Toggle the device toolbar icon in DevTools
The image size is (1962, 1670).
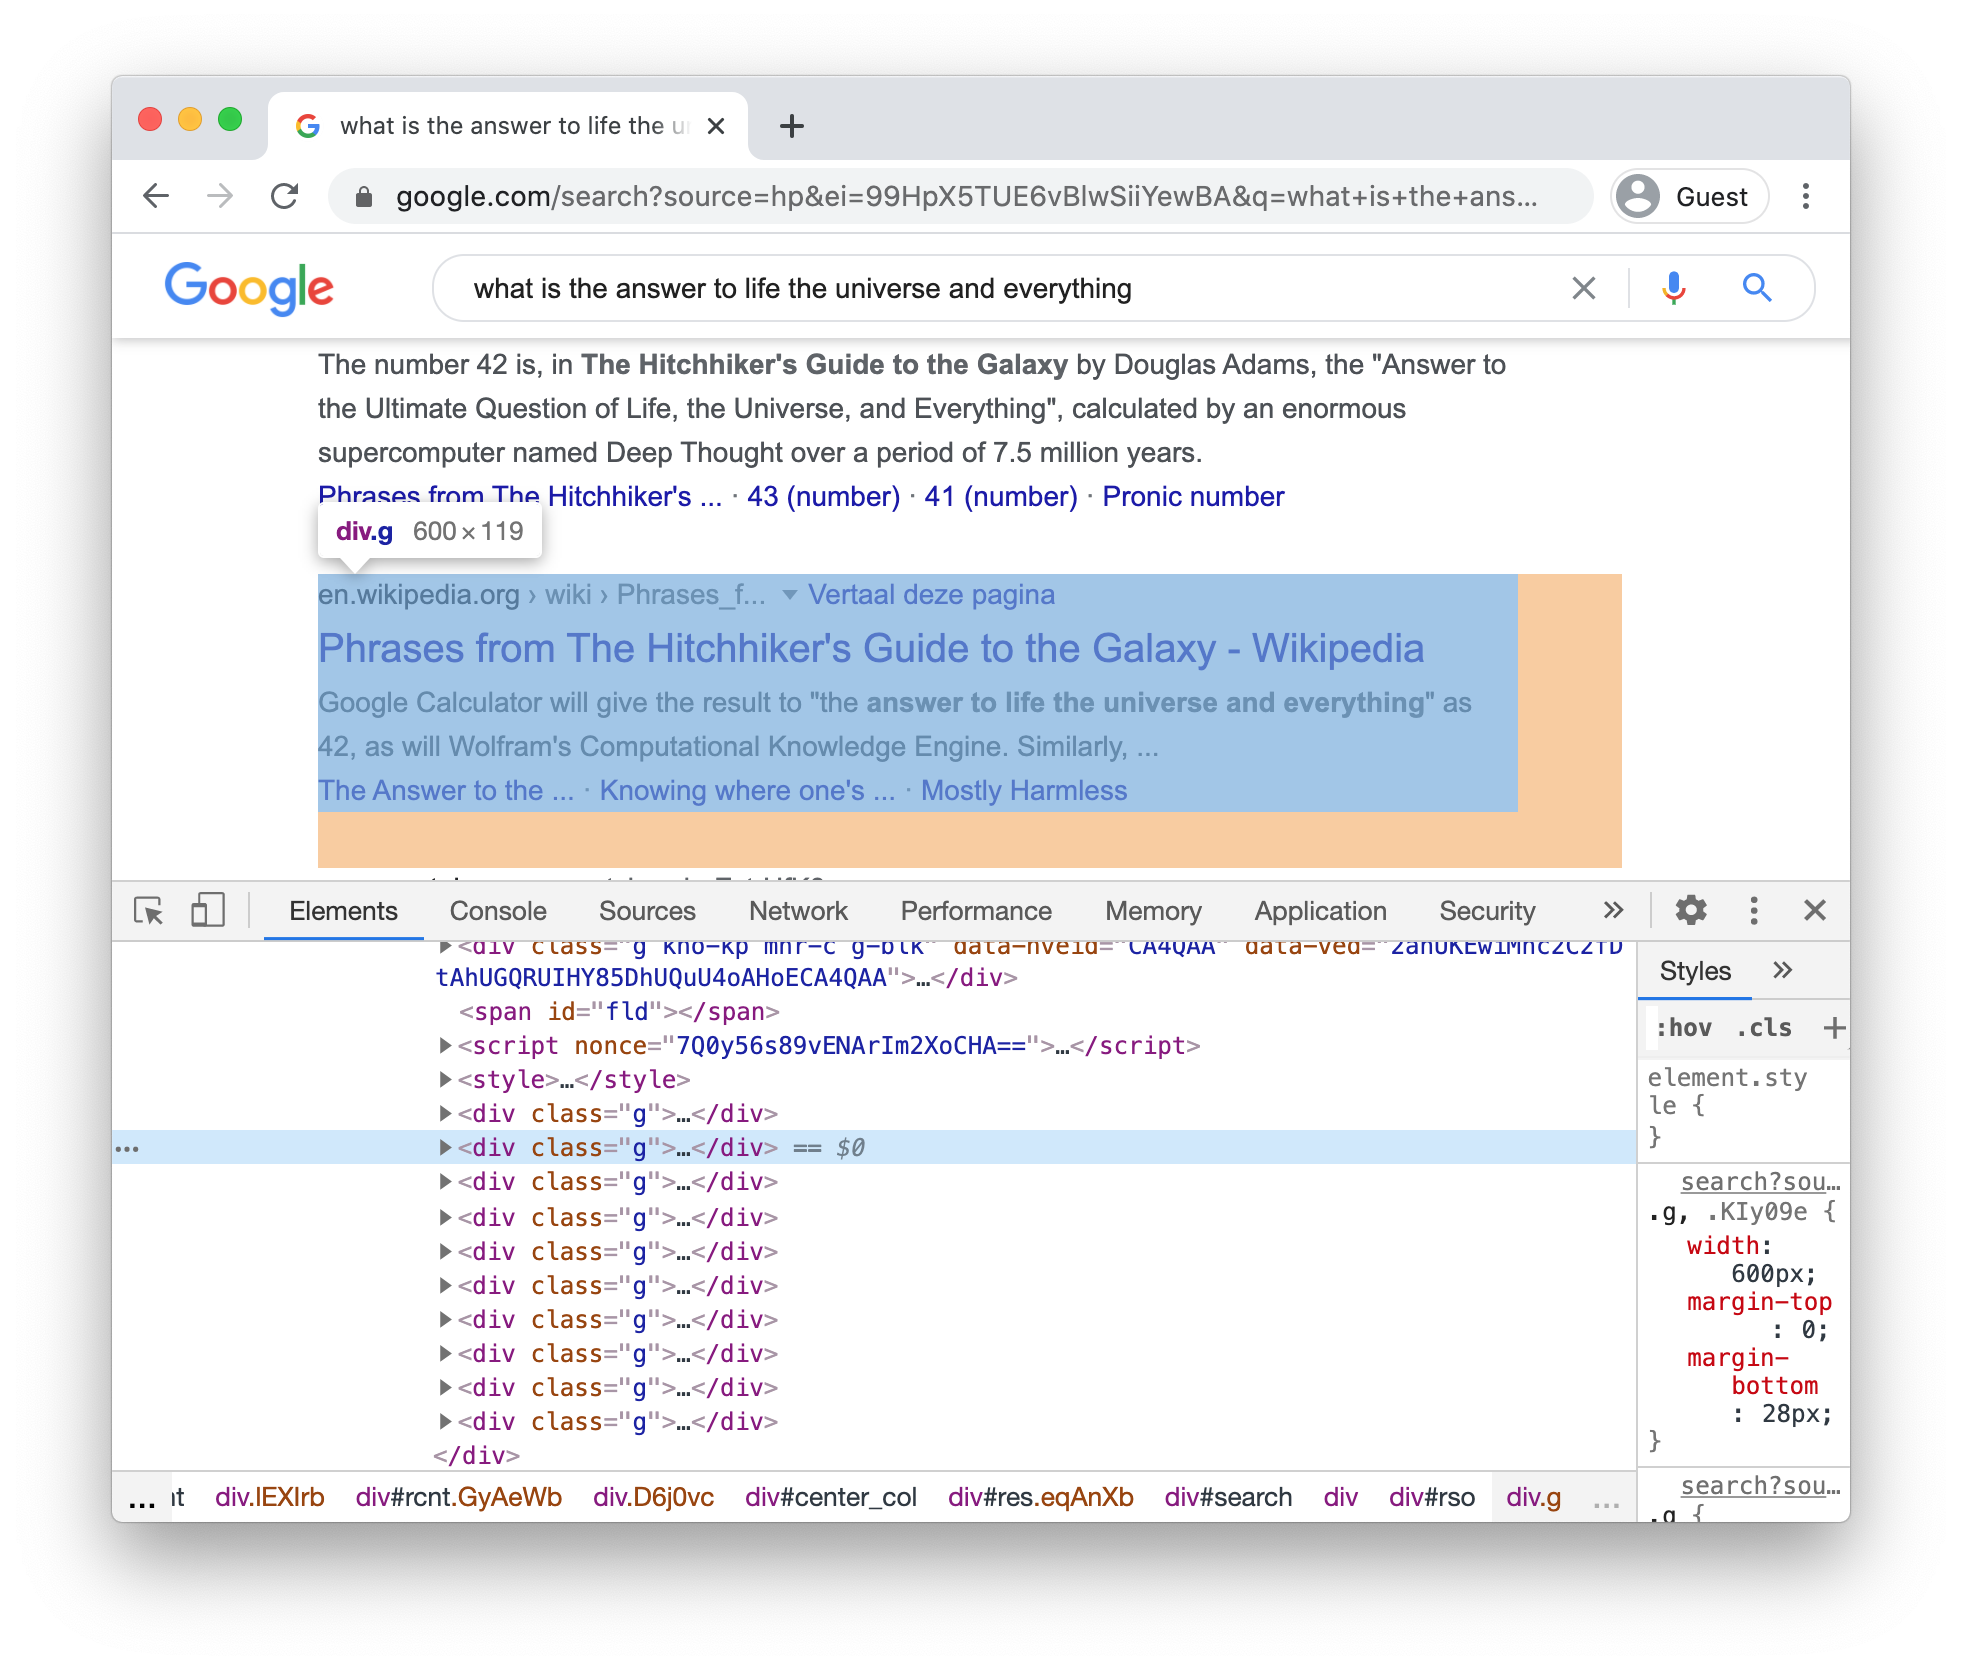[207, 911]
